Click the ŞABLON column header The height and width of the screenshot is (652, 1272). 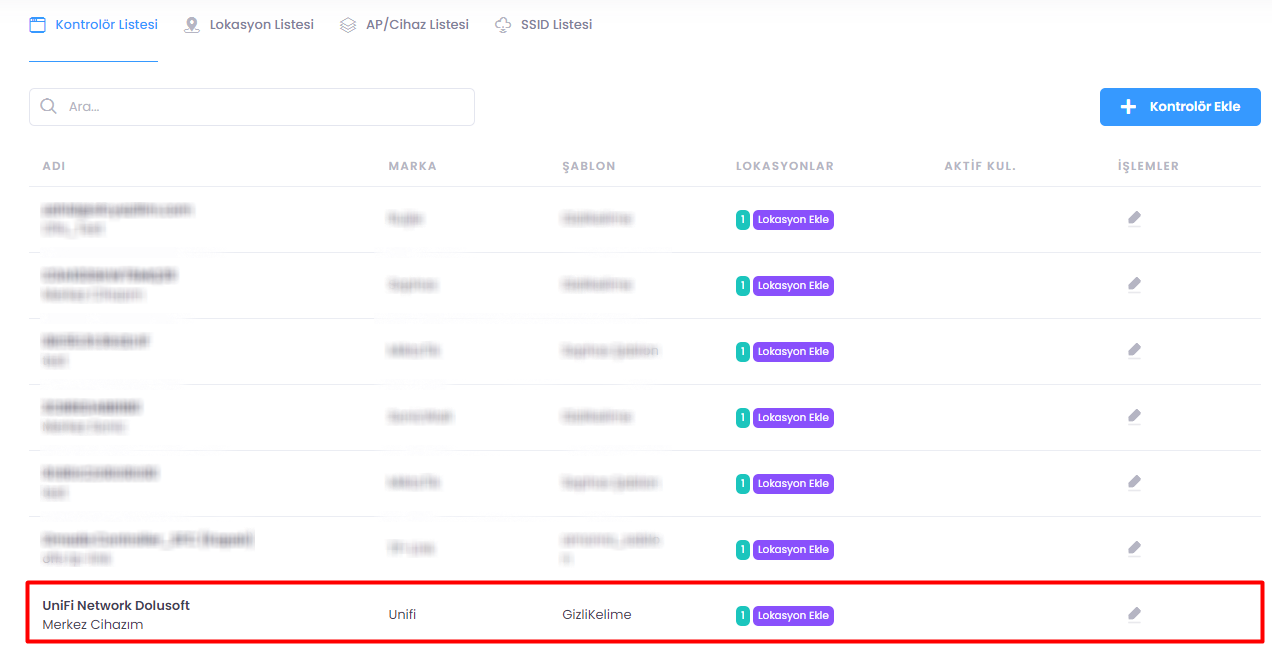point(588,166)
